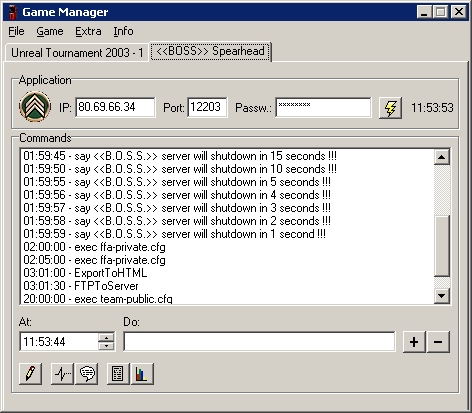Click the commands list scroll-down arrow

[442, 296]
